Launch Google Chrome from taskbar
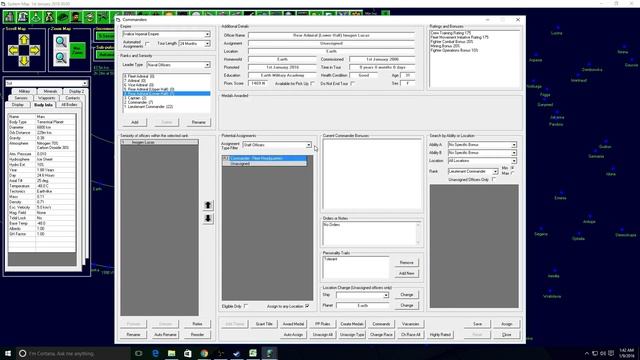The width and height of the screenshot is (640, 360). (204, 353)
